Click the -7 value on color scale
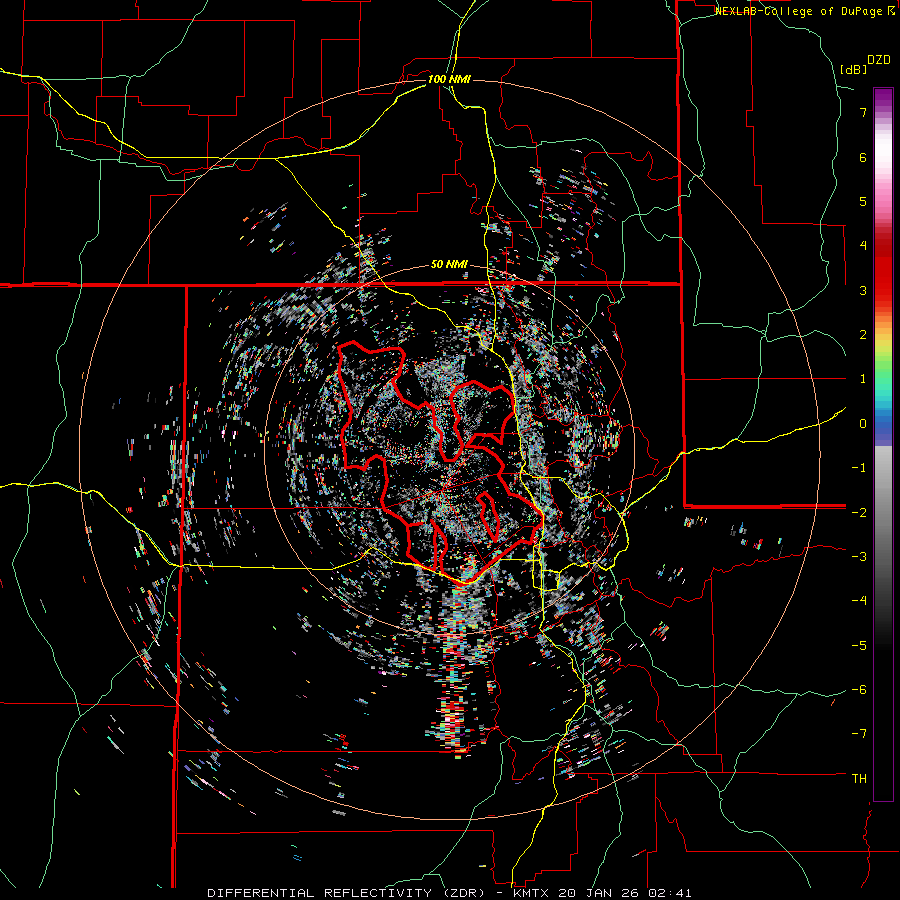This screenshot has height=900, width=900. tap(859, 734)
